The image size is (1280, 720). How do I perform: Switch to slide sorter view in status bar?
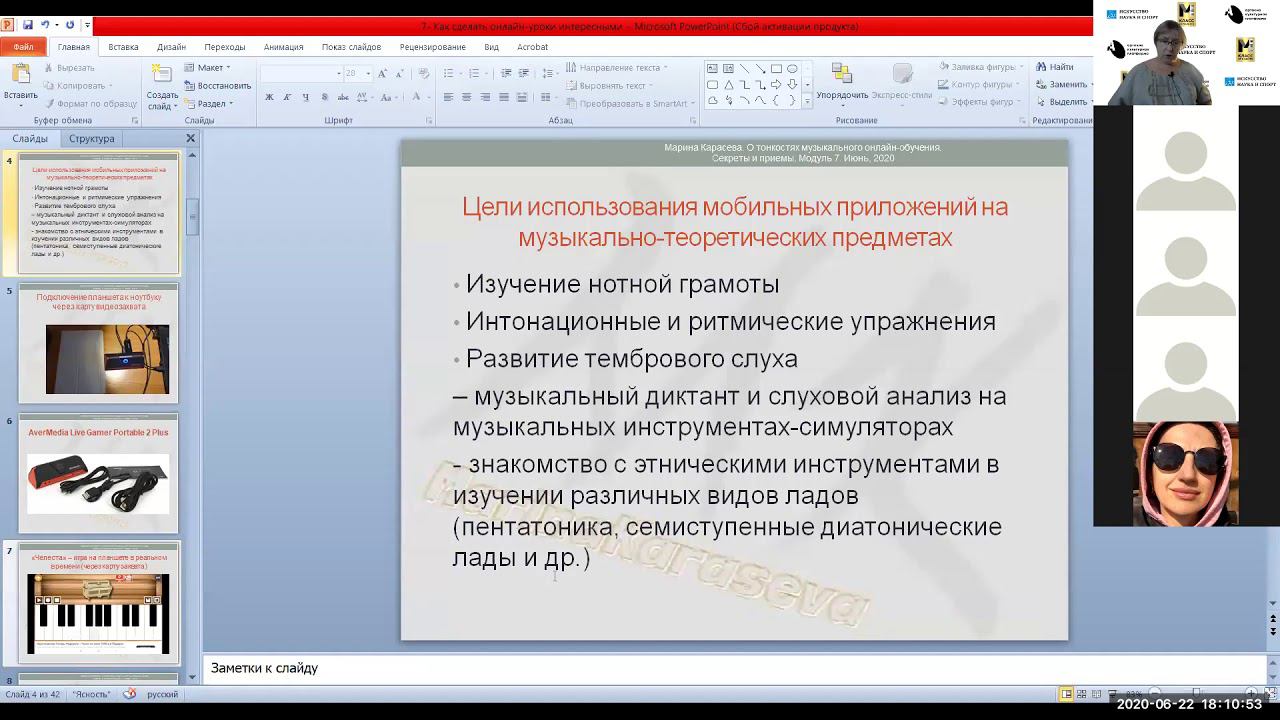(1083, 694)
